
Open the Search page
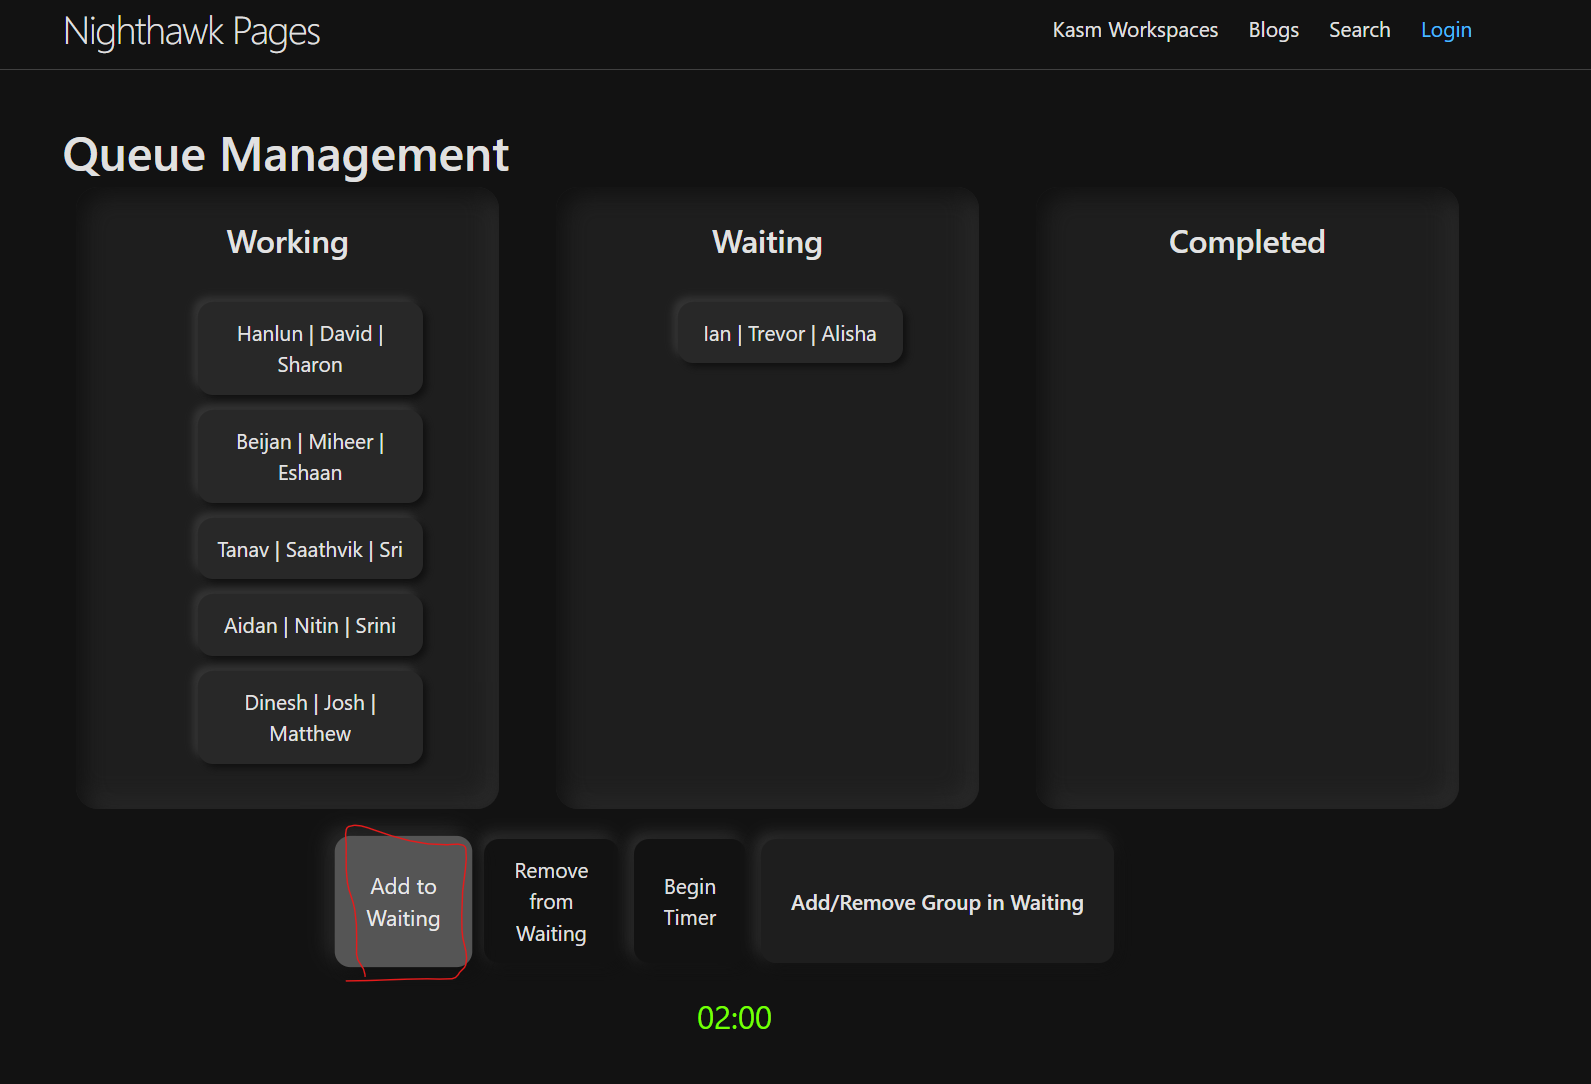click(x=1359, y=30)
